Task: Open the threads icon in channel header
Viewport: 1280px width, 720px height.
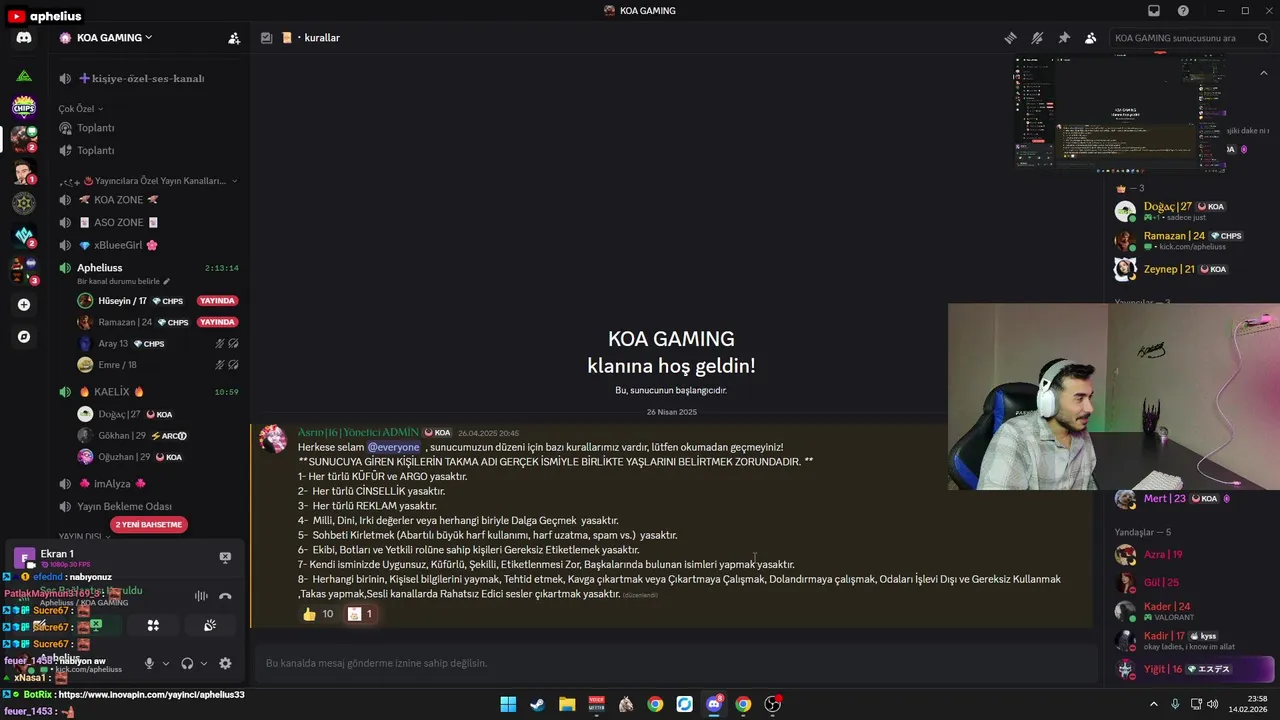Action: click(1010, 38)
